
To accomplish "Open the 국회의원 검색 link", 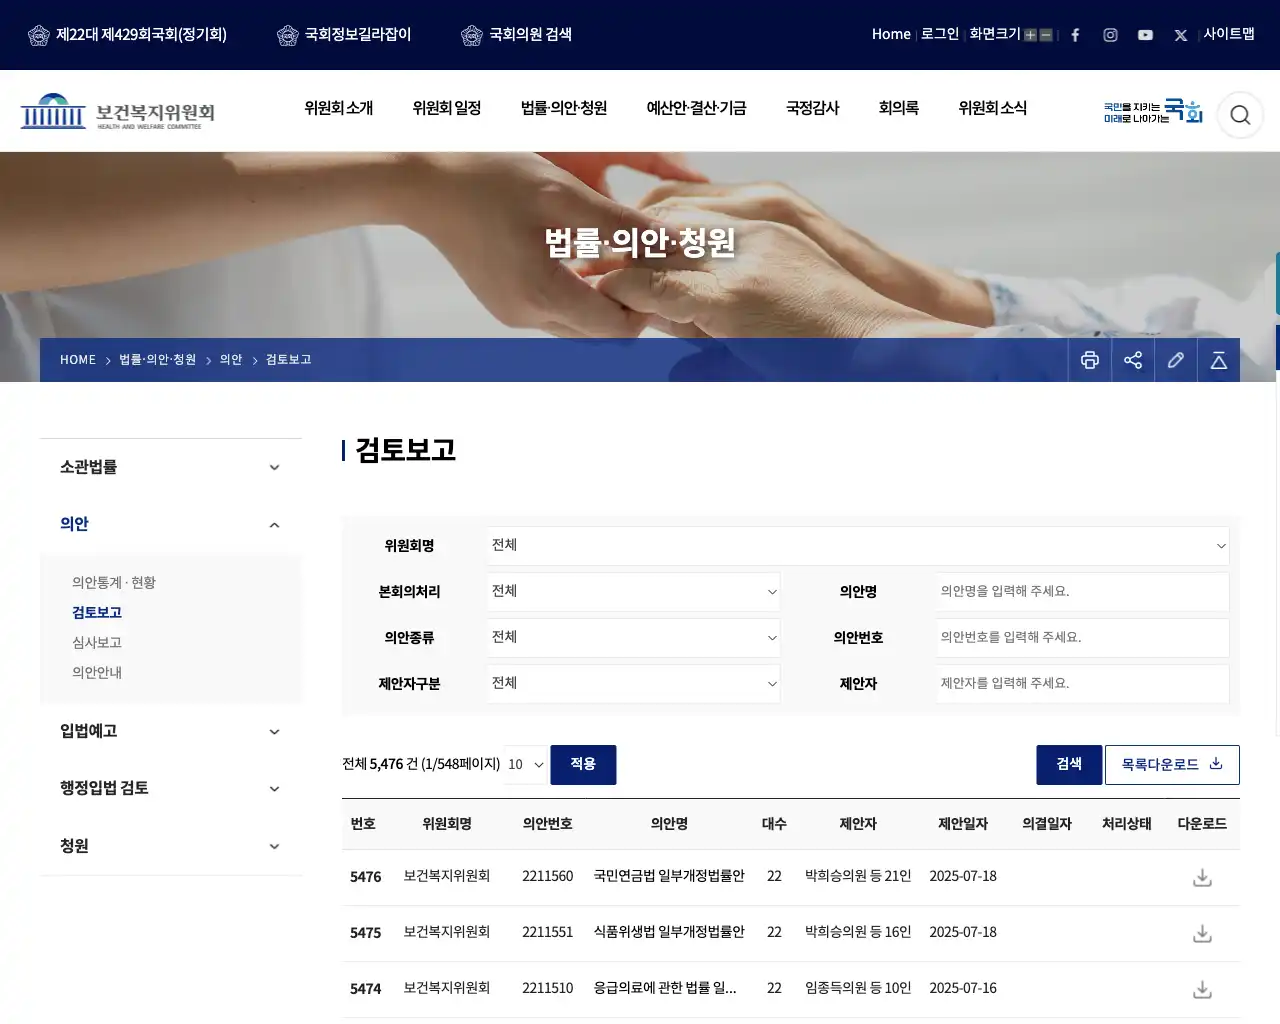I will 517,35.
